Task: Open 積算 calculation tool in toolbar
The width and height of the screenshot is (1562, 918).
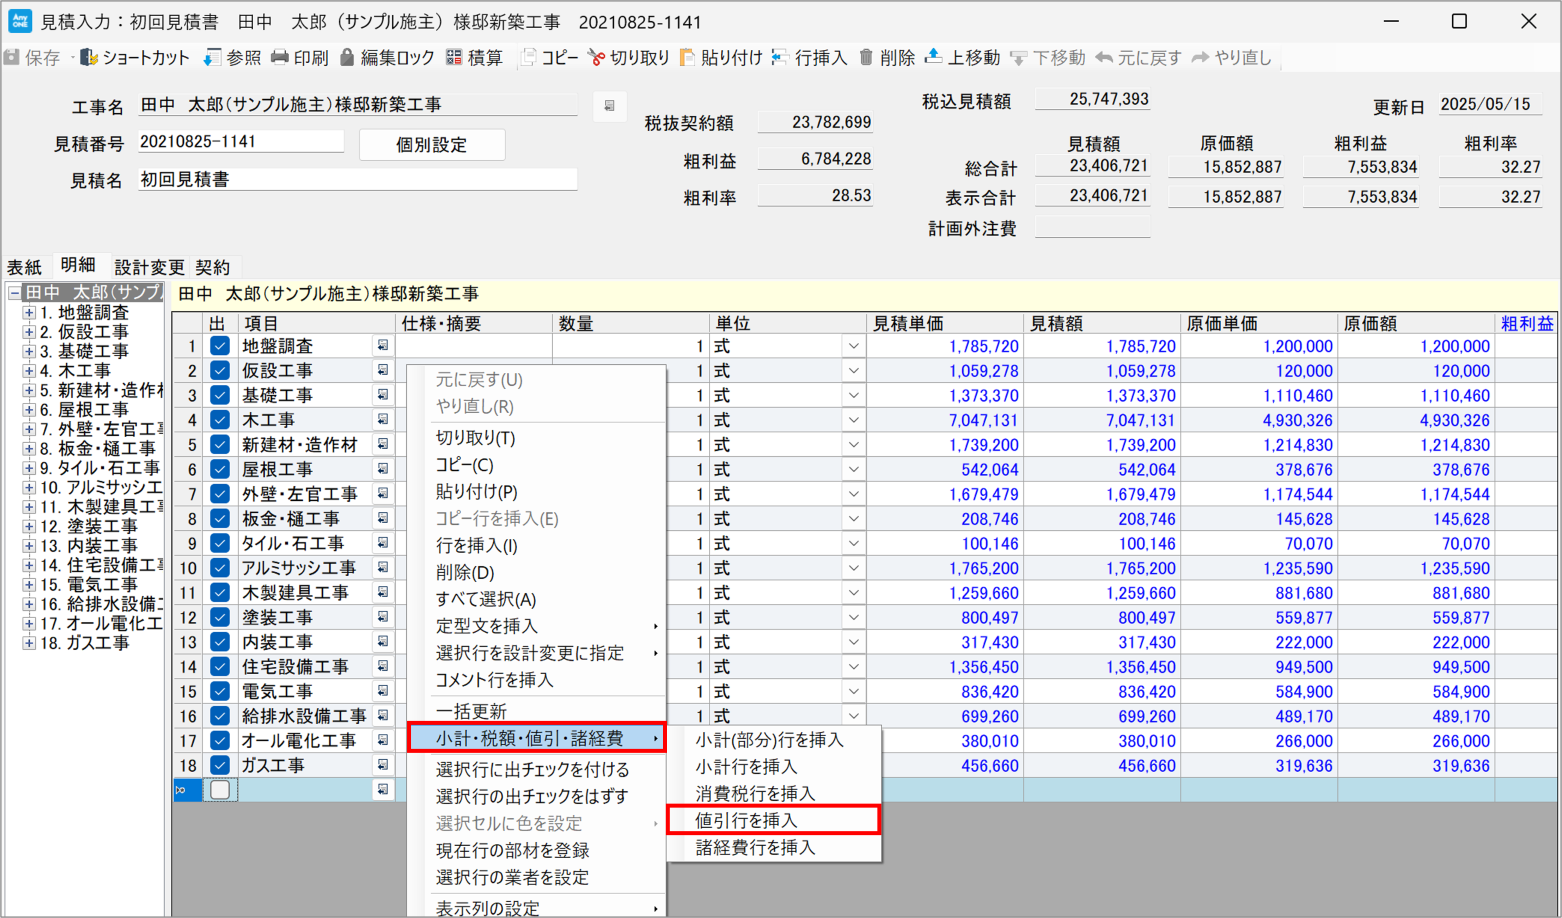Action: (455, 58)
